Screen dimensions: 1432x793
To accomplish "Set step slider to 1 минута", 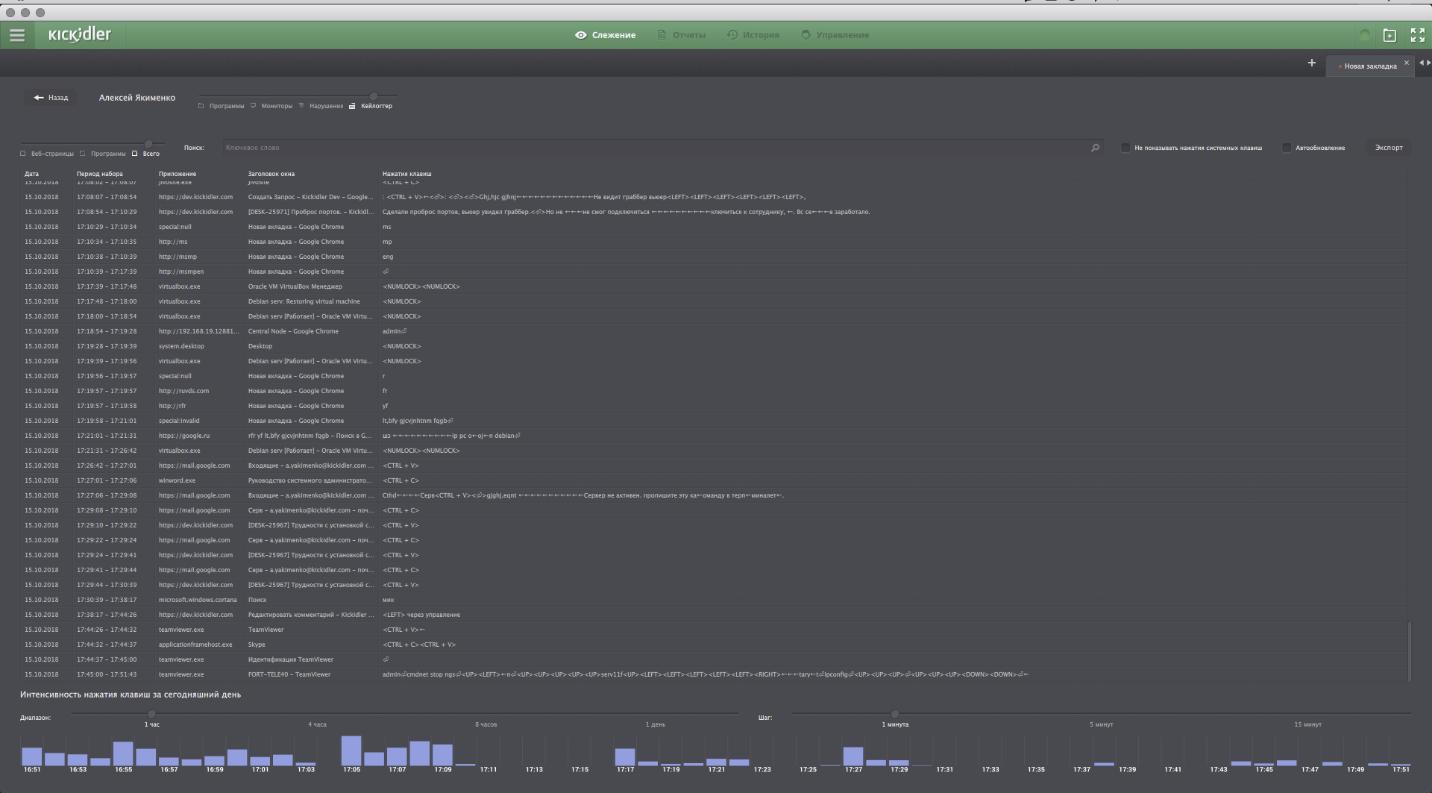I will tap(895, 724).
